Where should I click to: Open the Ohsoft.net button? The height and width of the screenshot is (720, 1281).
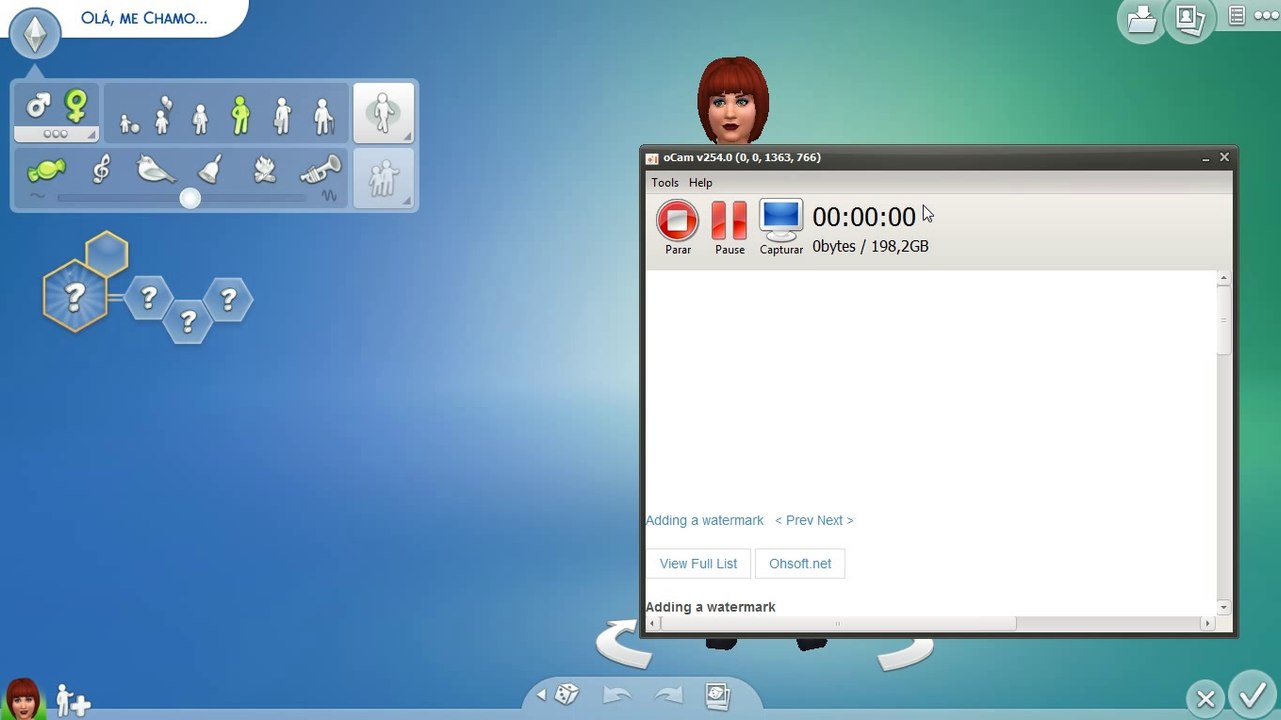point(800,564)
